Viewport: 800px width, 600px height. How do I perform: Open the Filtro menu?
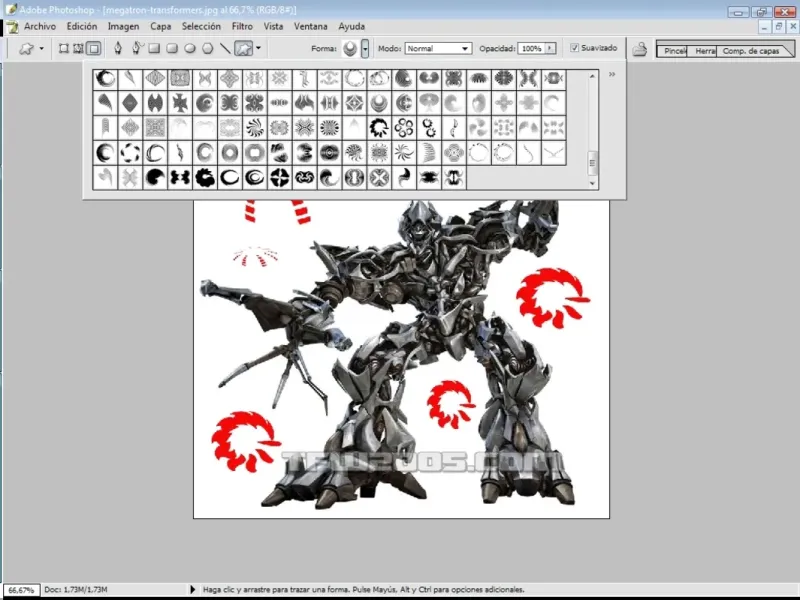point(242,26)
